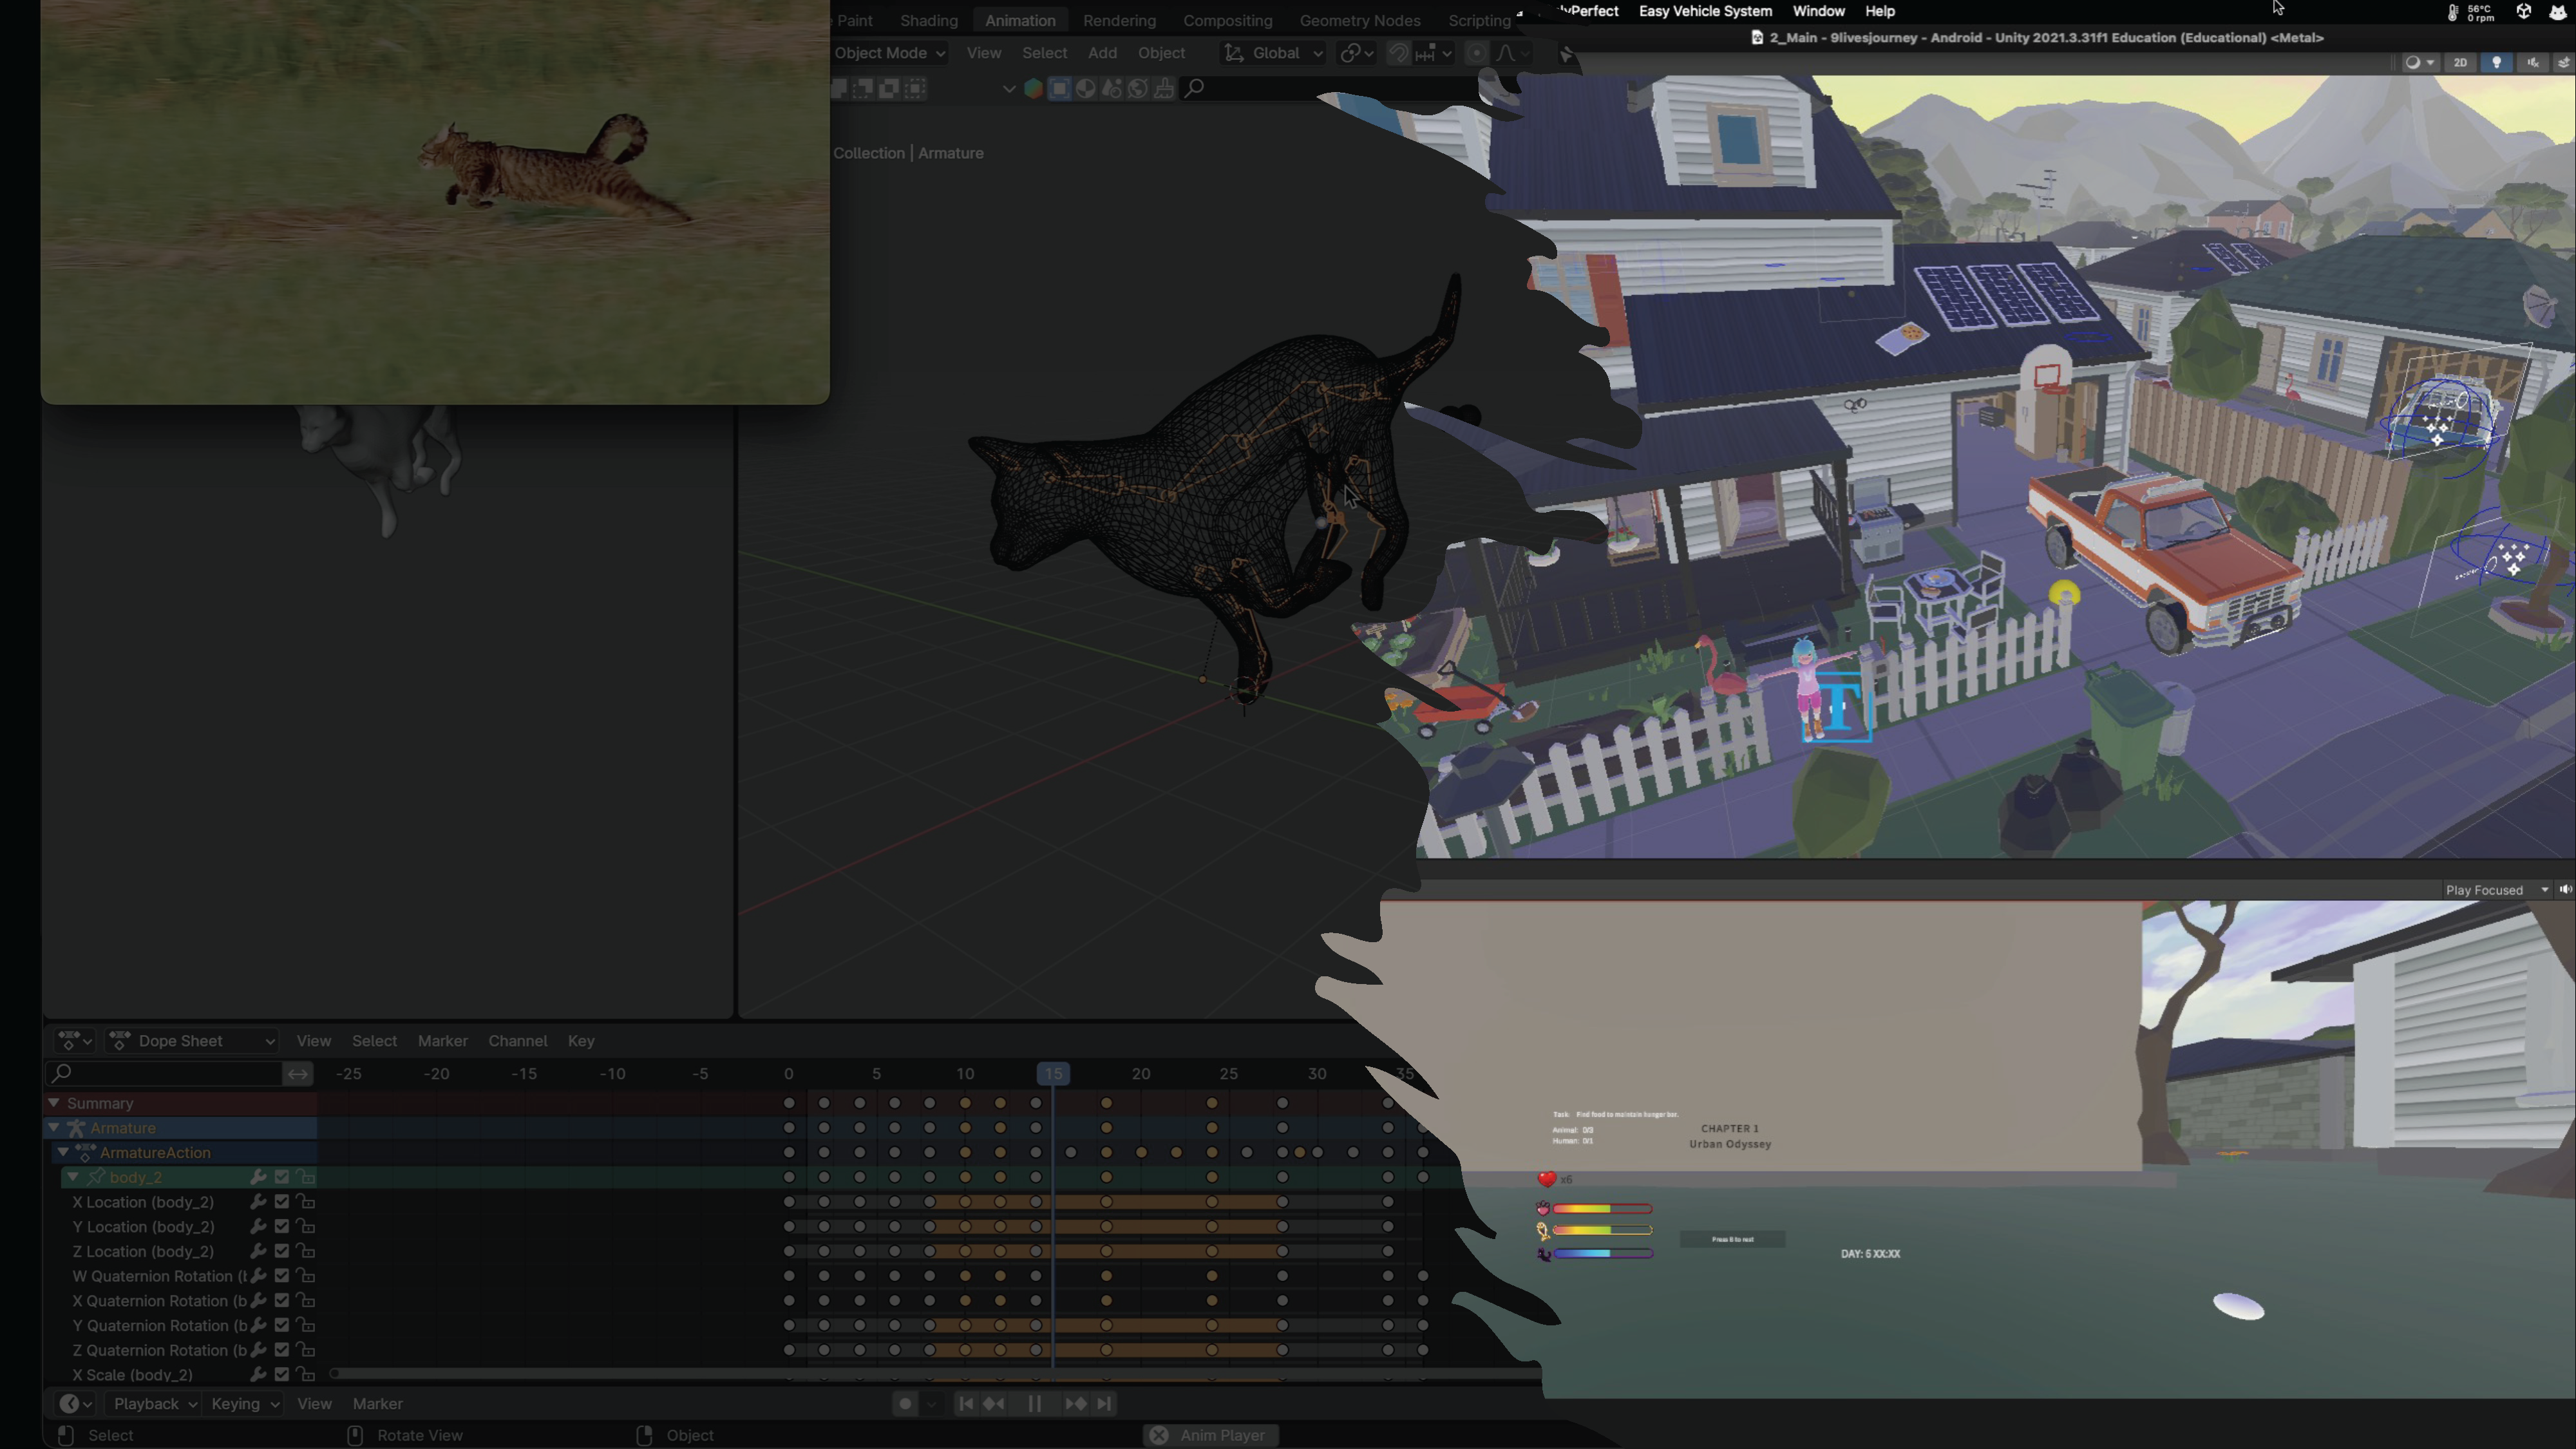Lock the Z Location channel
The height and width of the screenshot is (1449, 2576).
[305, 1252]
